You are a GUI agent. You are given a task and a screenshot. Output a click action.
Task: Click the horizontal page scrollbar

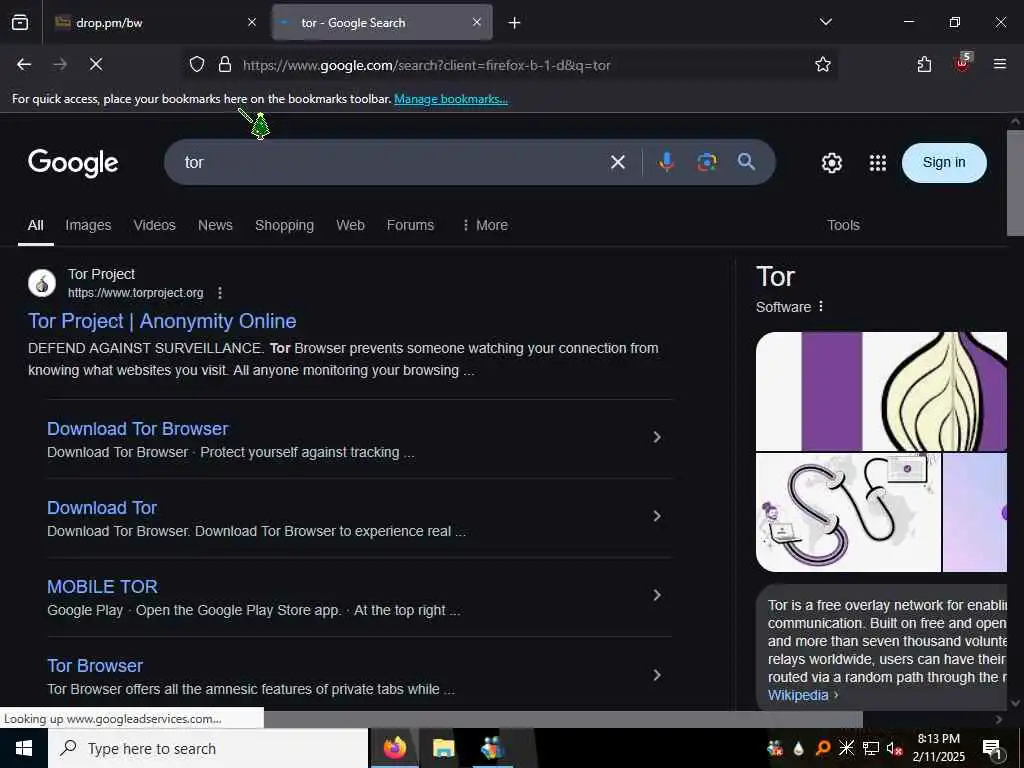click(x=563, y=719)
